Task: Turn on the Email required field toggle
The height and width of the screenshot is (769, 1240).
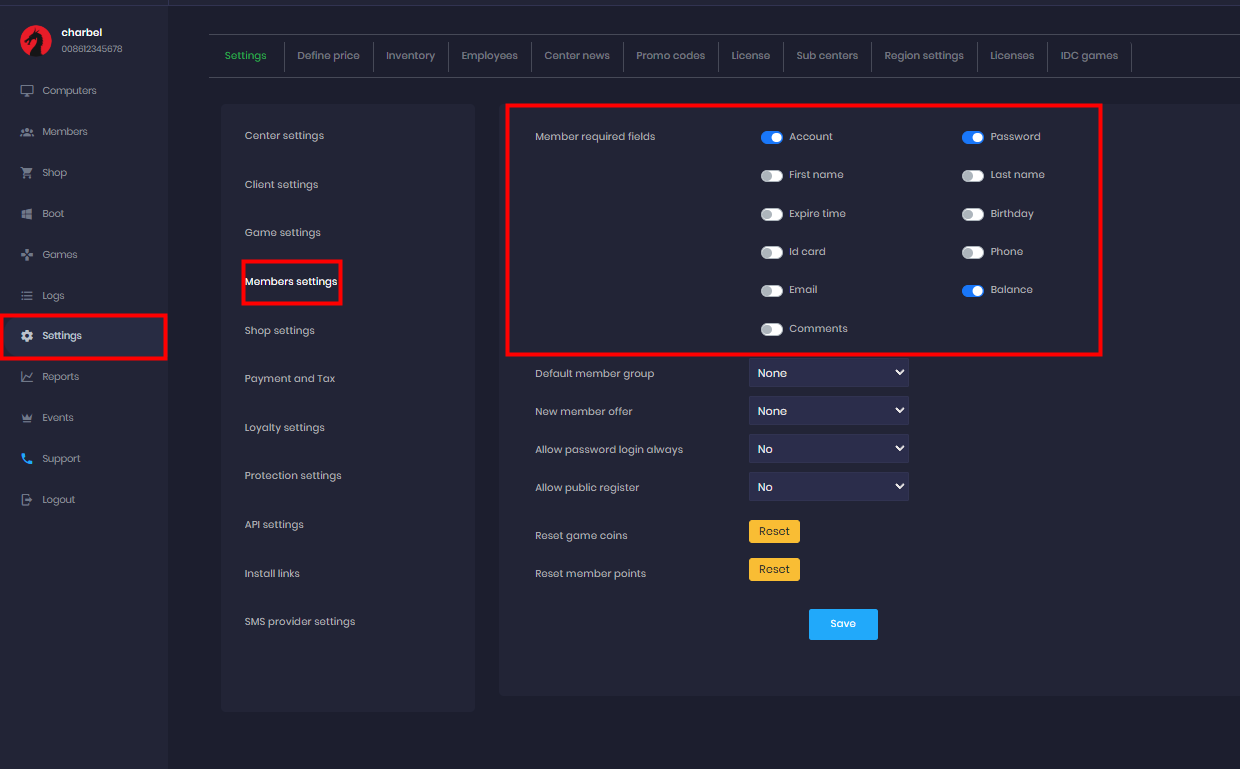Action: (771, 291)
